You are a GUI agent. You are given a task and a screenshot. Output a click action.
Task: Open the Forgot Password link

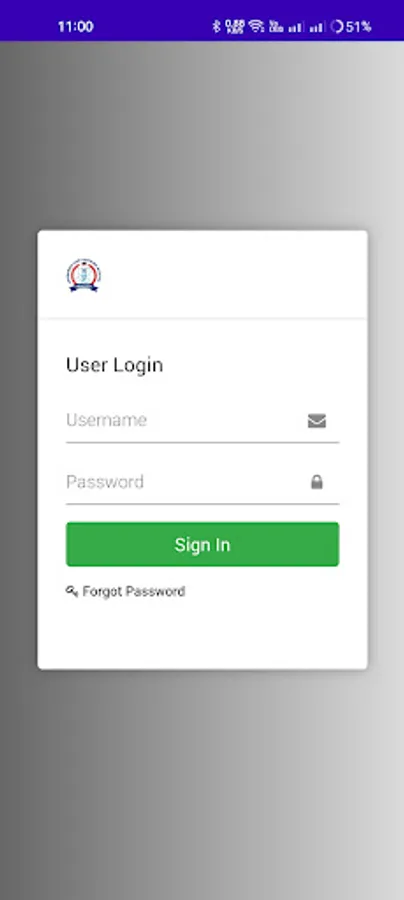pos(134,591)
